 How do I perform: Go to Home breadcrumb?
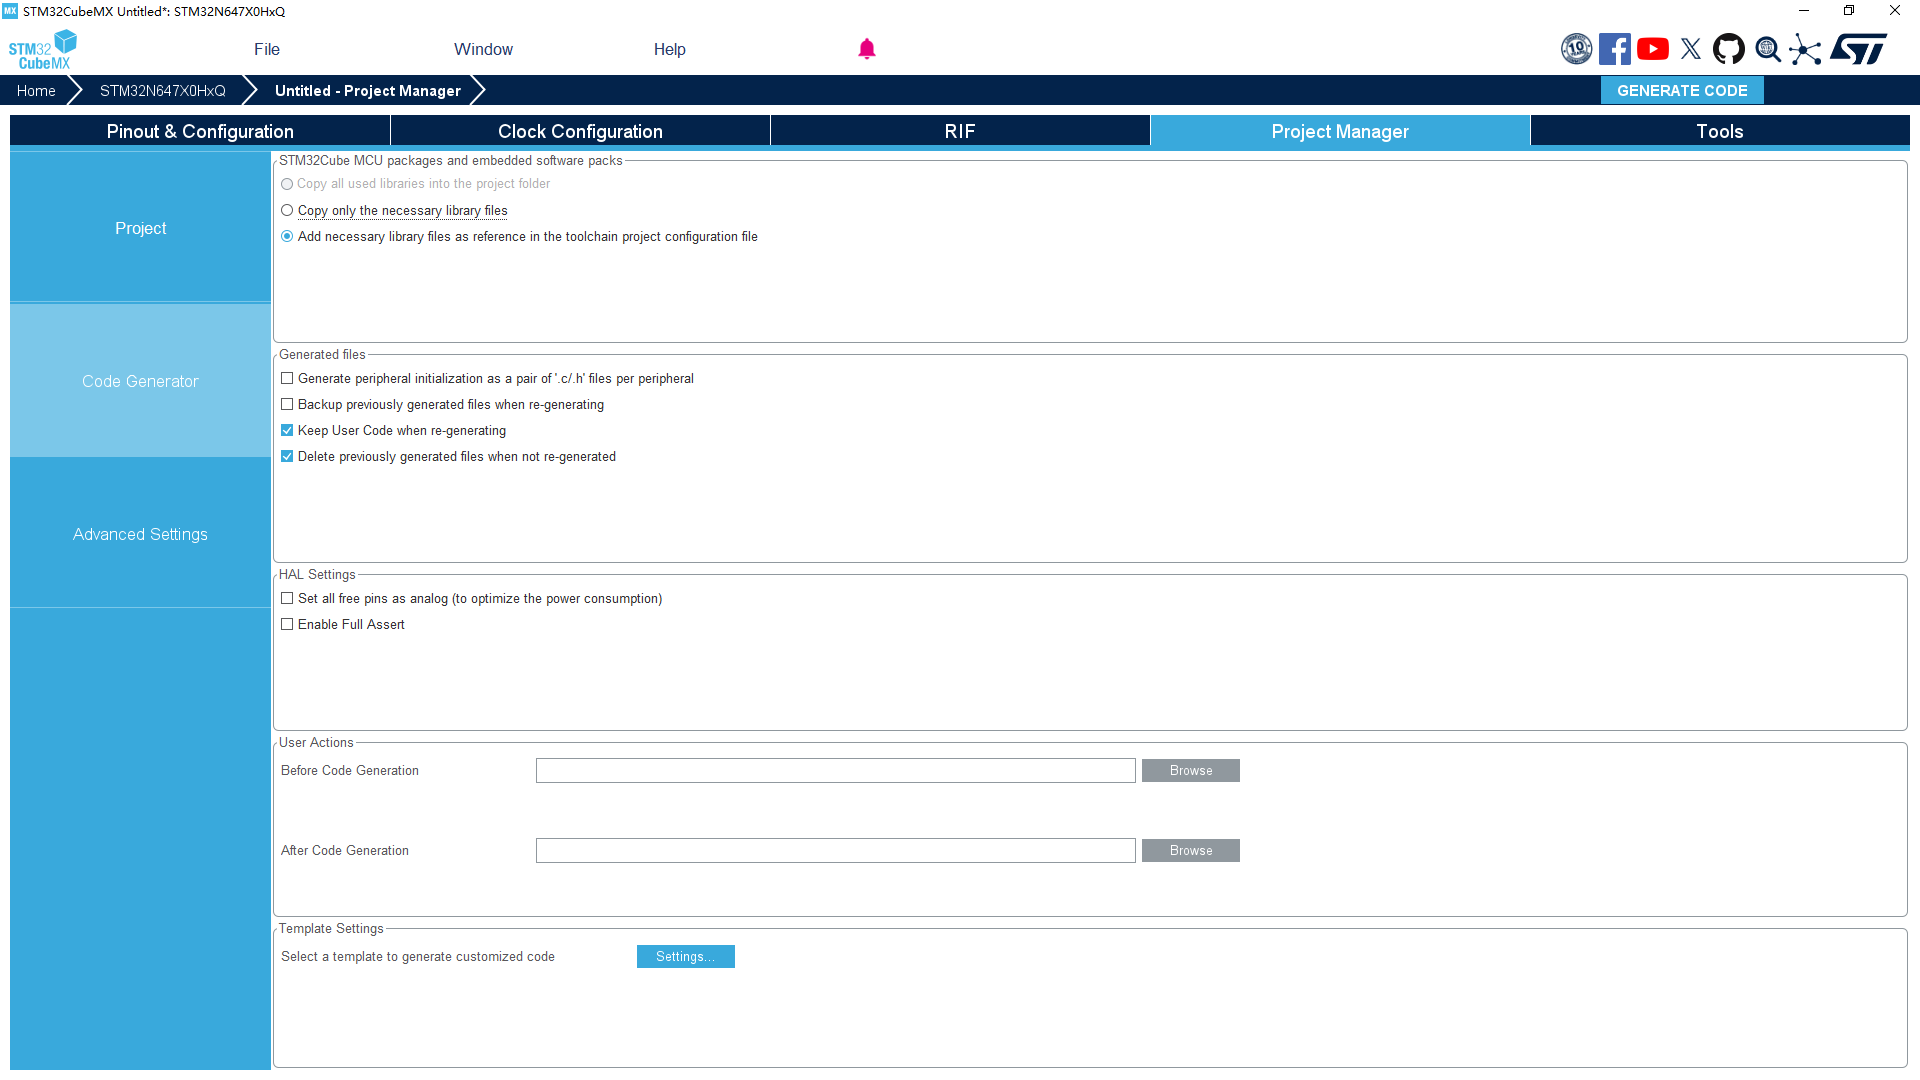coord(36,90)
